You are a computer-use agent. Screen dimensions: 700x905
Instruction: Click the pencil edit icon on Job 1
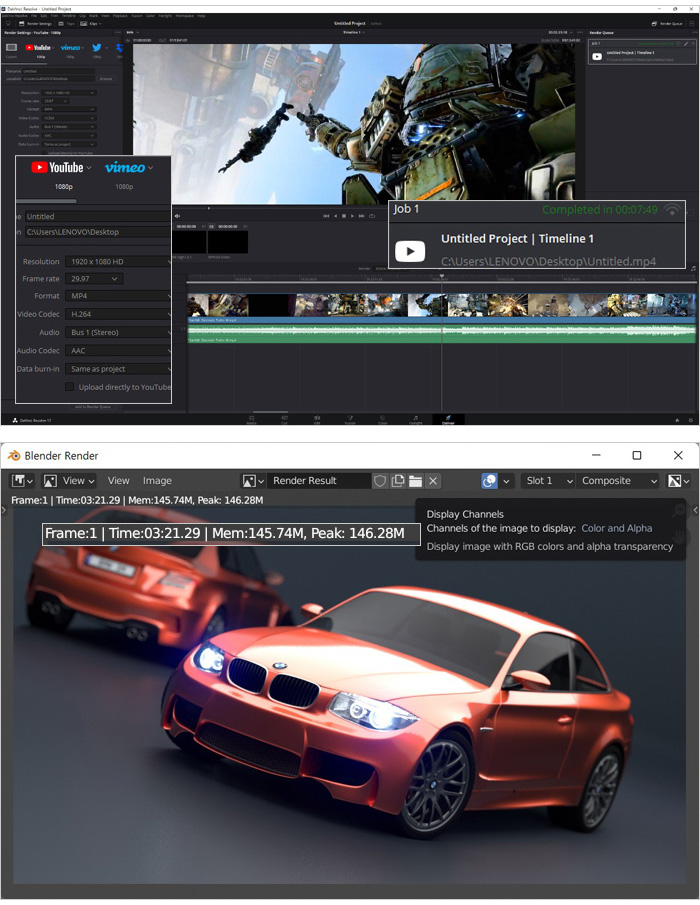686,44
